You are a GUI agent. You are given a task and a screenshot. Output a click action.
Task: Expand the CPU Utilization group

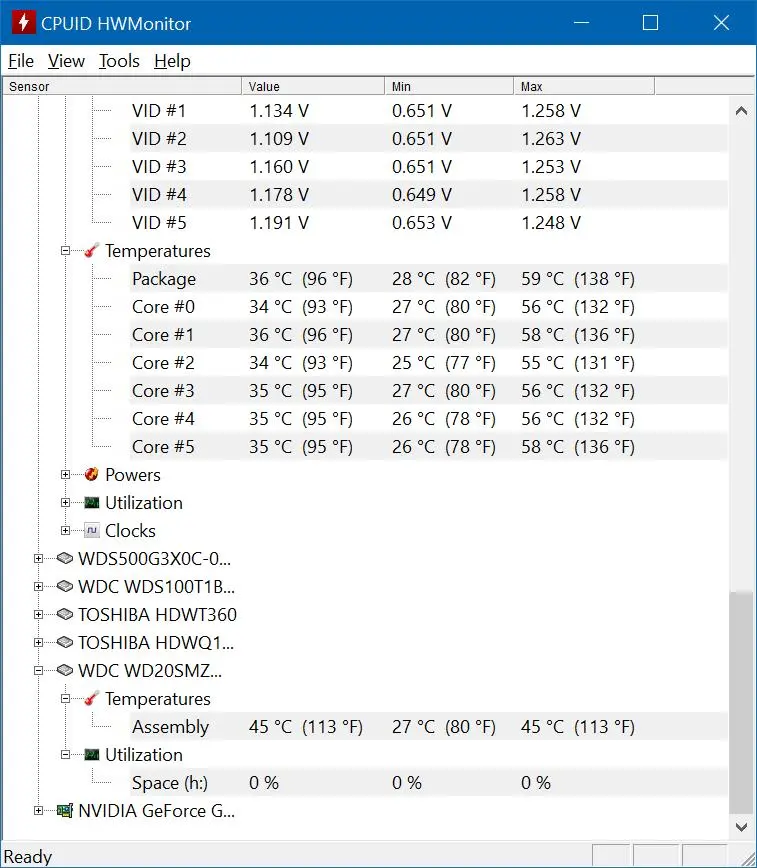[65, 503]
